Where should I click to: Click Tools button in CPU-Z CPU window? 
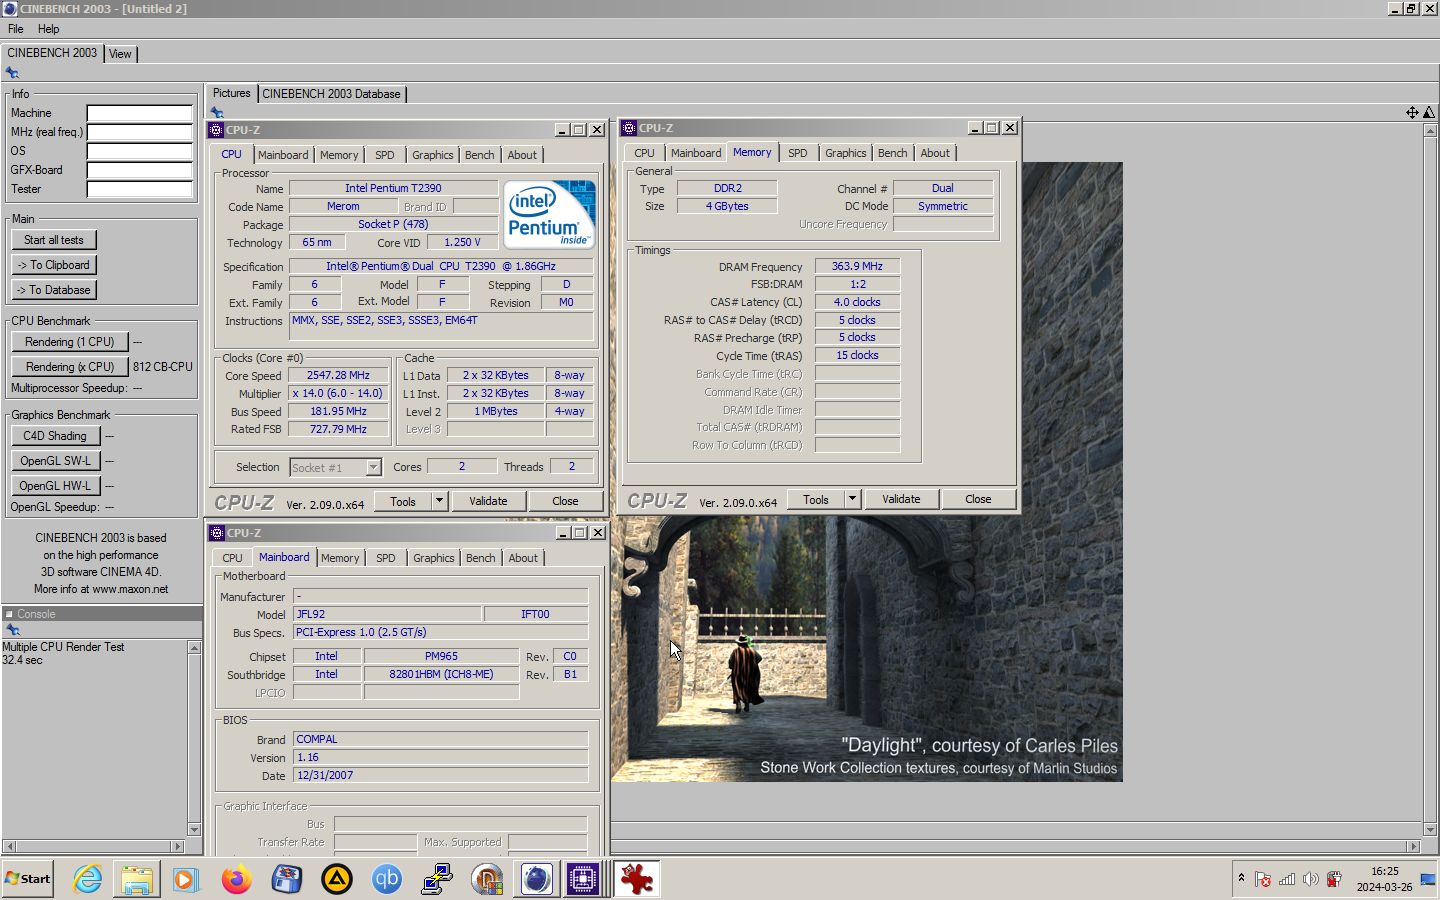point(403,501)
